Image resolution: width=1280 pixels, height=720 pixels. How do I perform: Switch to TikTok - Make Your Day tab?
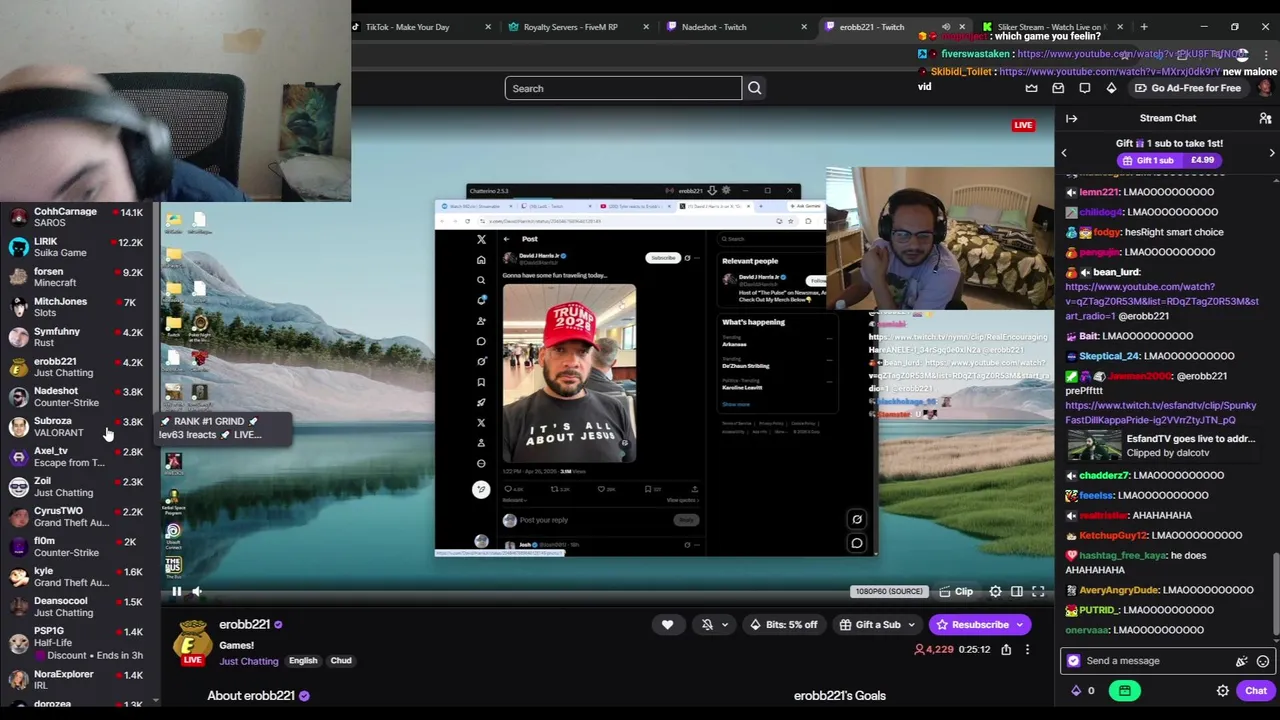coord(420,27)
